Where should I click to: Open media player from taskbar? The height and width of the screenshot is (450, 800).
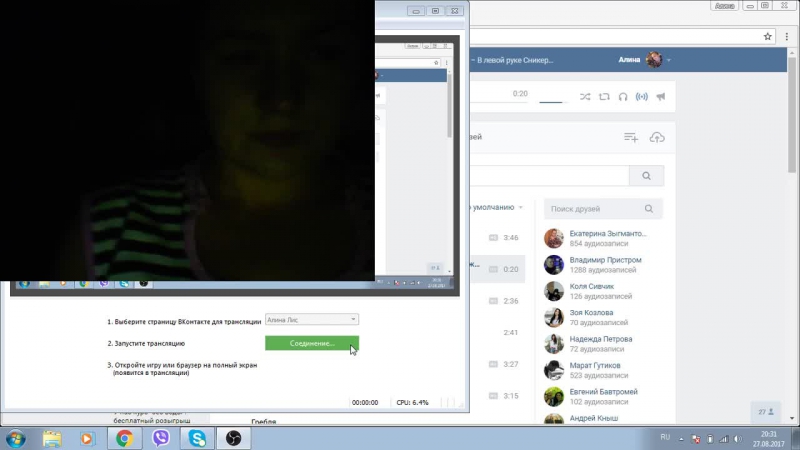87,438
